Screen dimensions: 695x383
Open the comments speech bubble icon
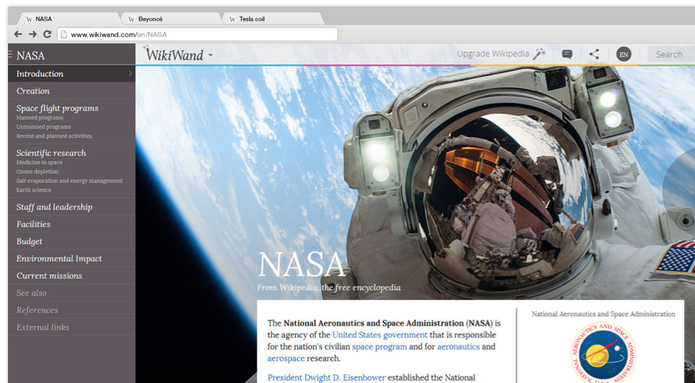click(x=567, y=54)
